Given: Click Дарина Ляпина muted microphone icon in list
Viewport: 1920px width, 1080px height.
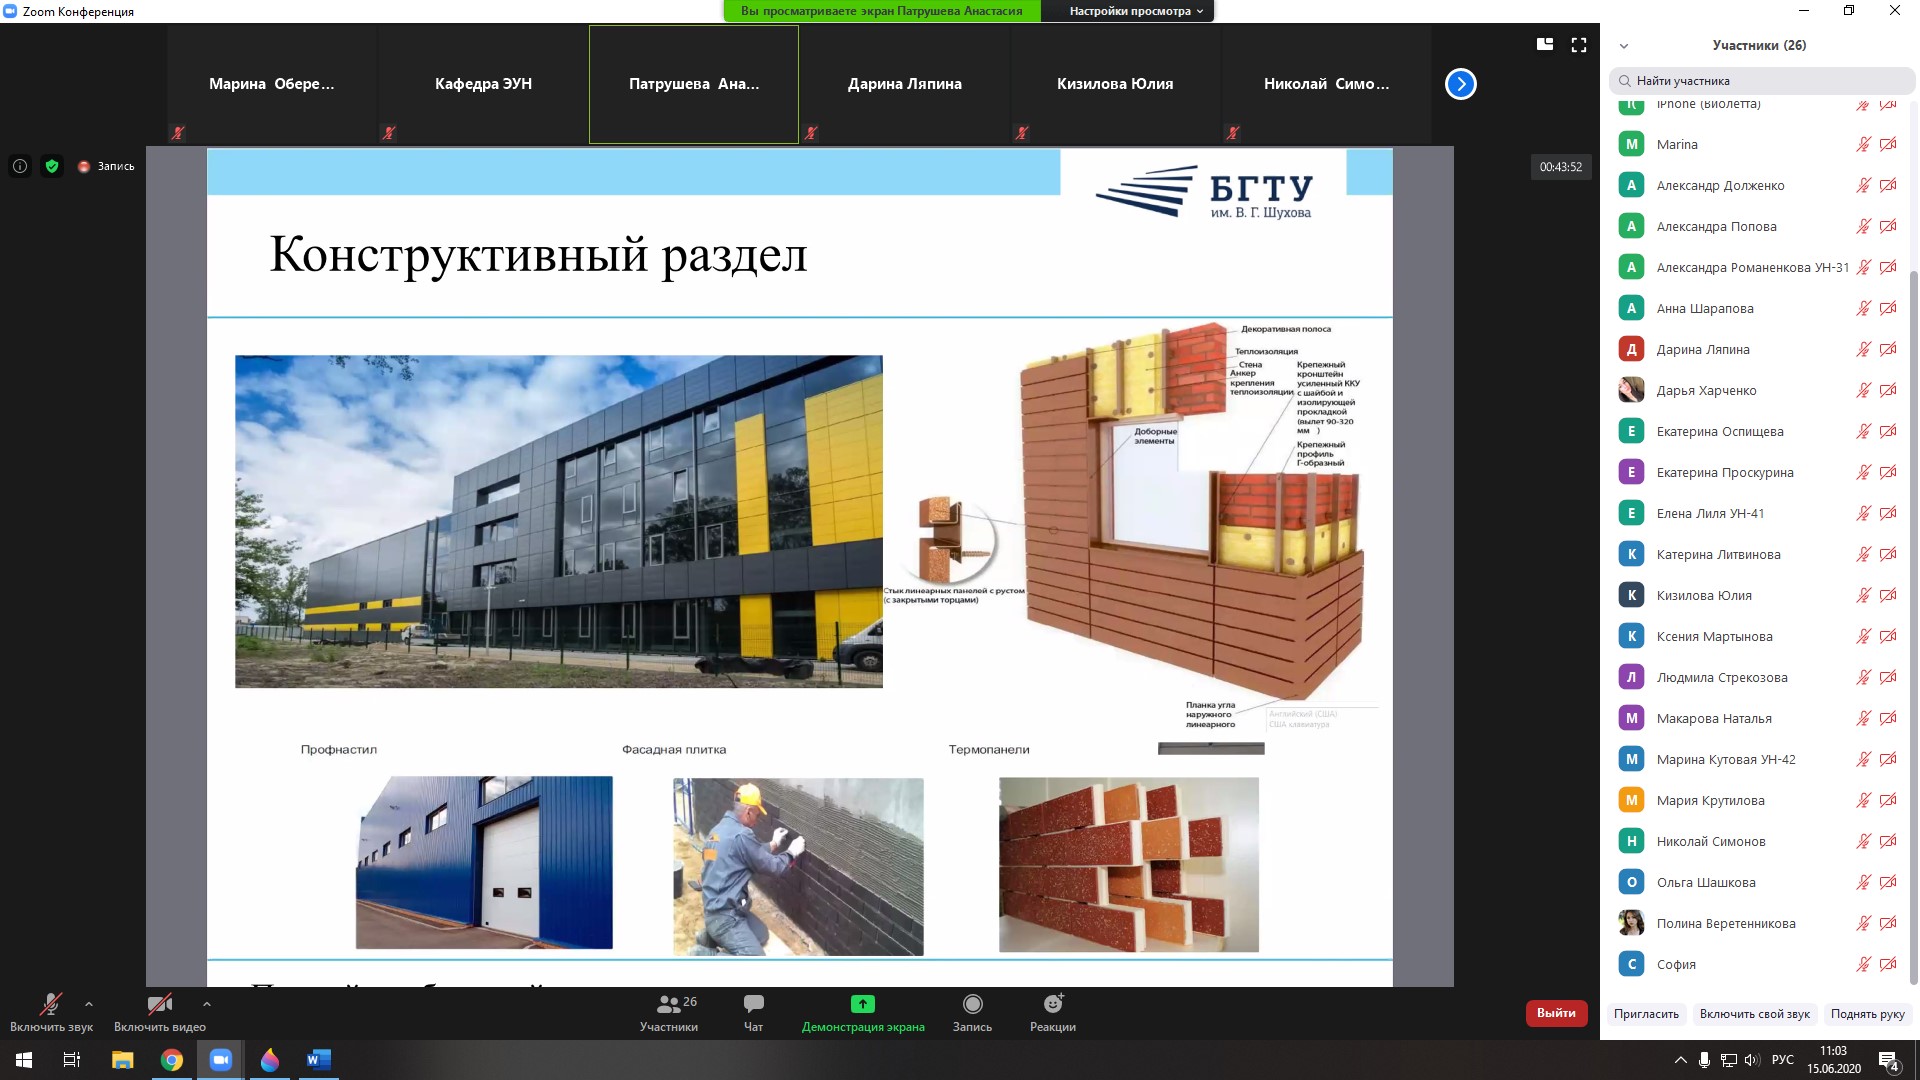Looking at the screenshot, I should point(1863,349).
